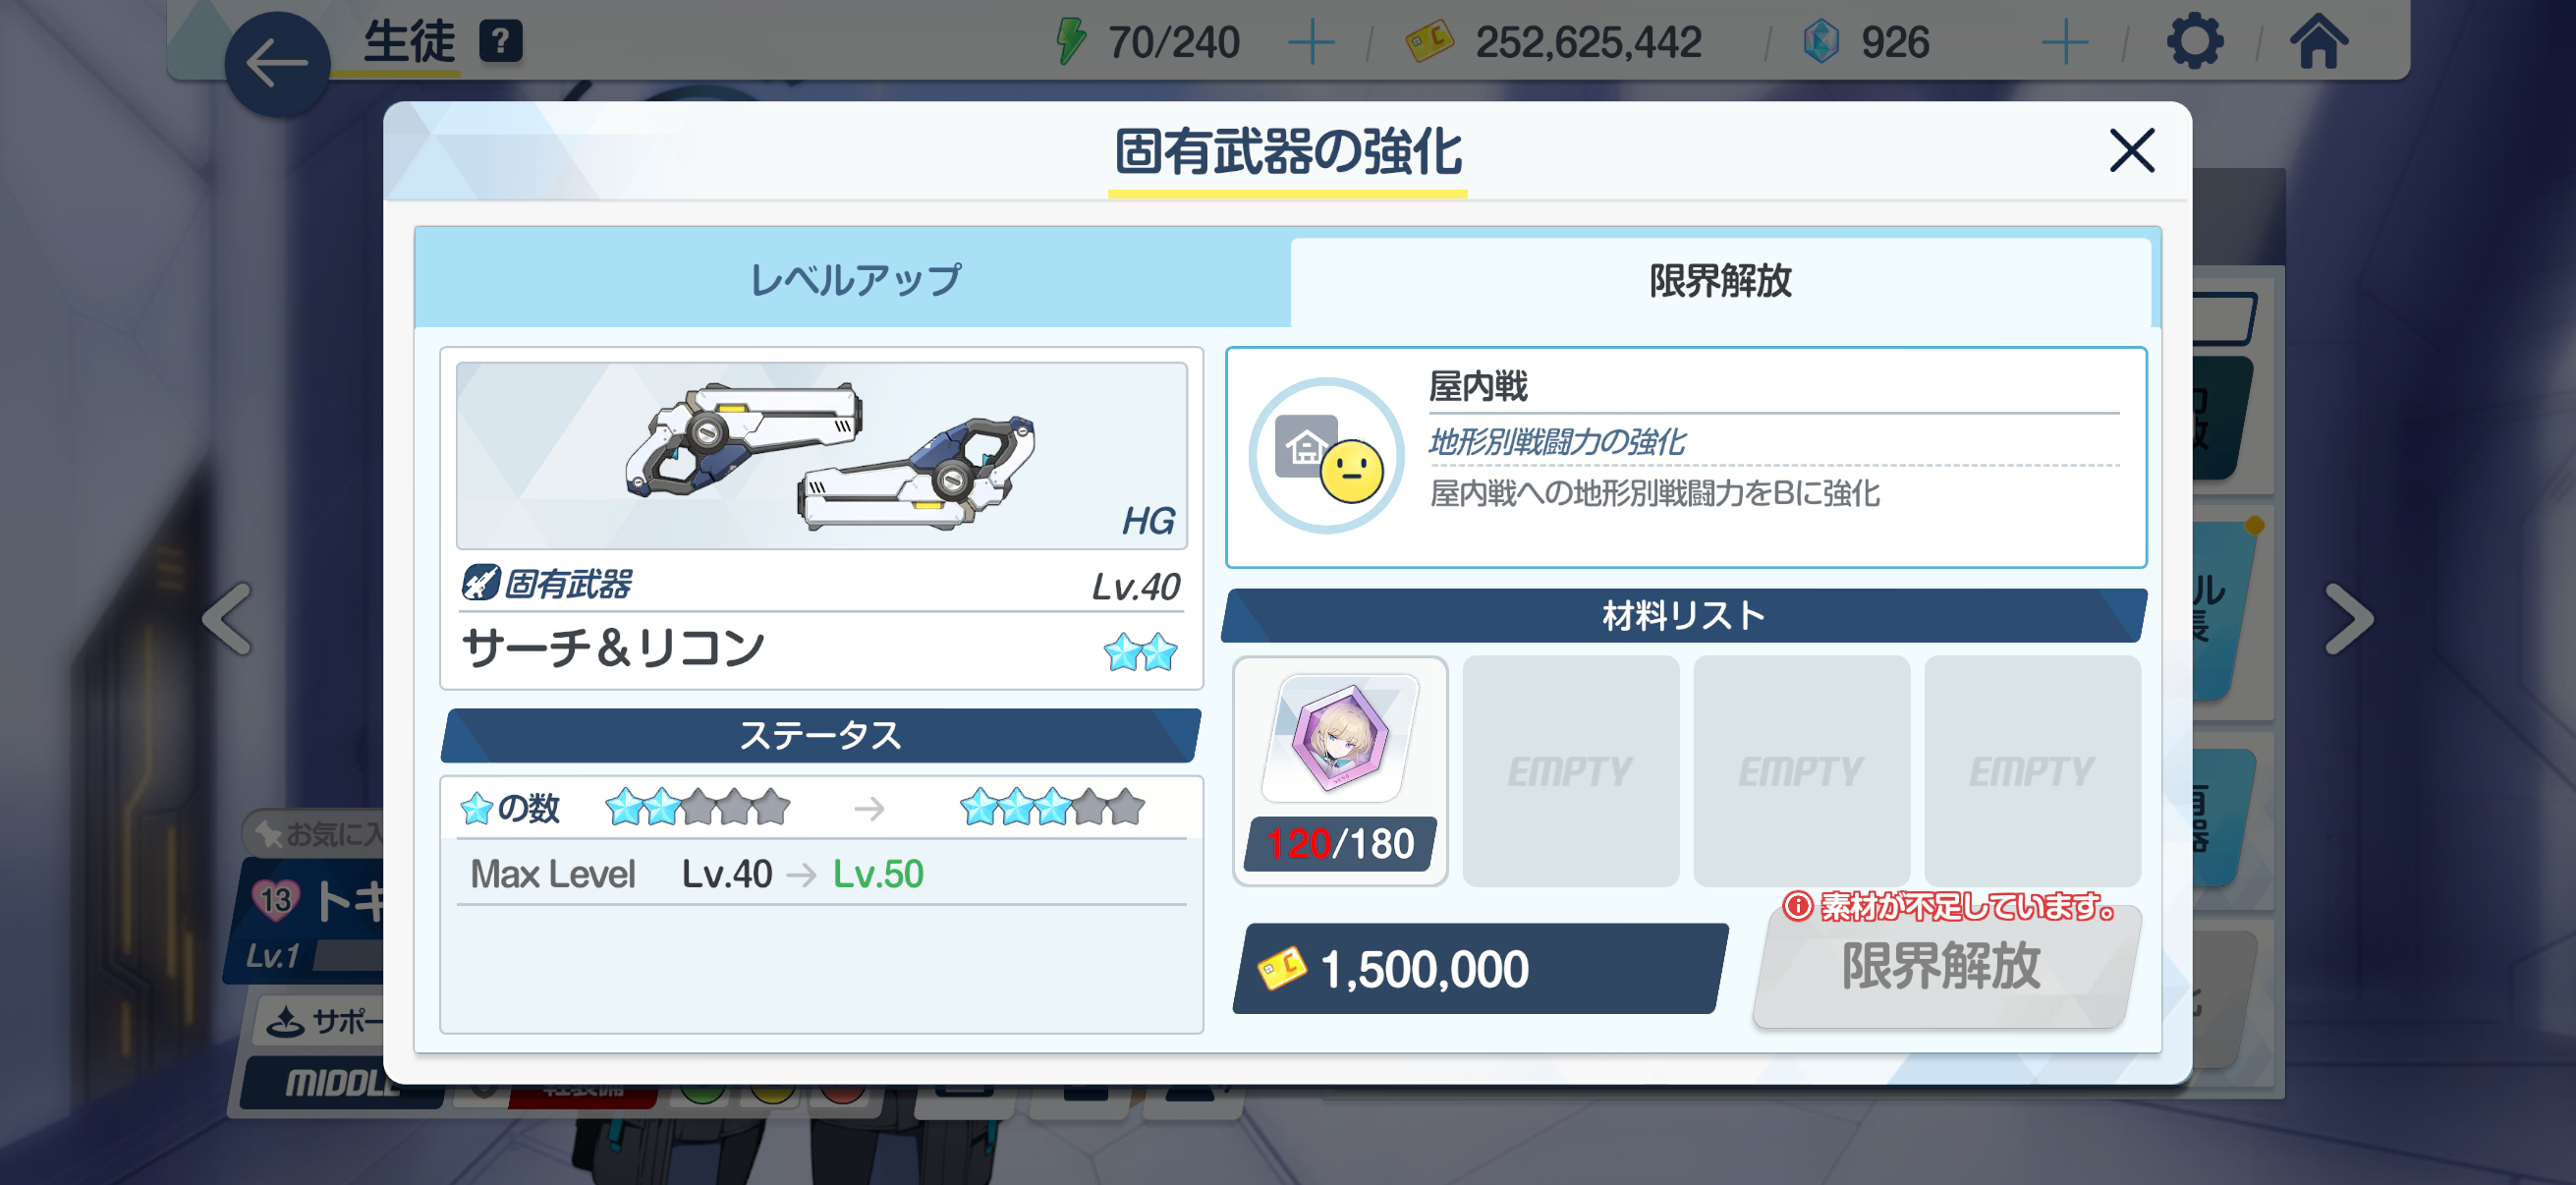Viewport: 2576px width, 1185px height.
Task: Switch to the レベルアップ tab
Action: (x=853, y=280)
